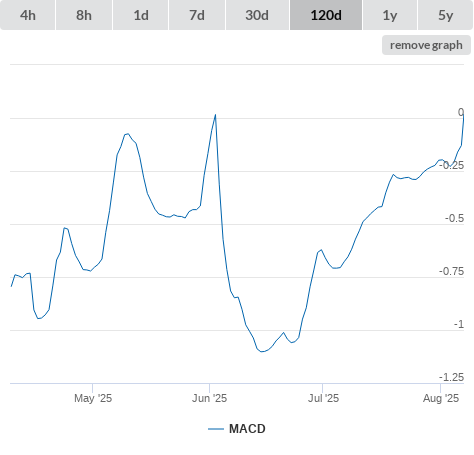Switch chart to 30d range
This screenshot has height=455, width=474.
pyautogui.click(x=257, y=15)
